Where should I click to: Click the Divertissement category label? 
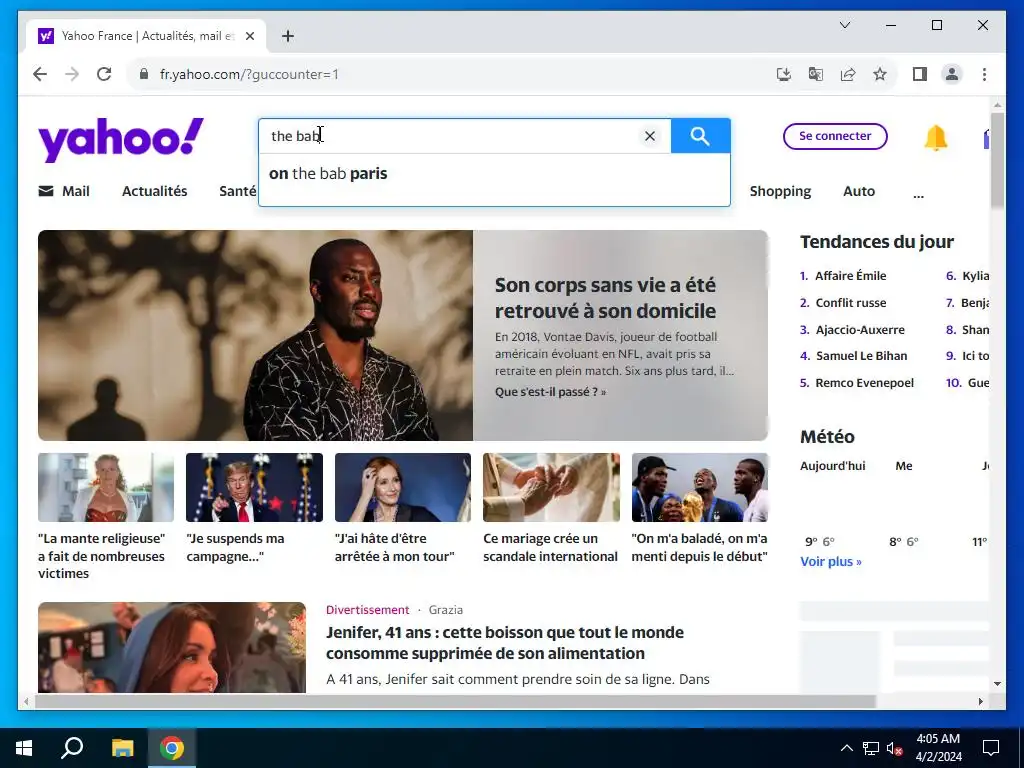pos(368,610)
